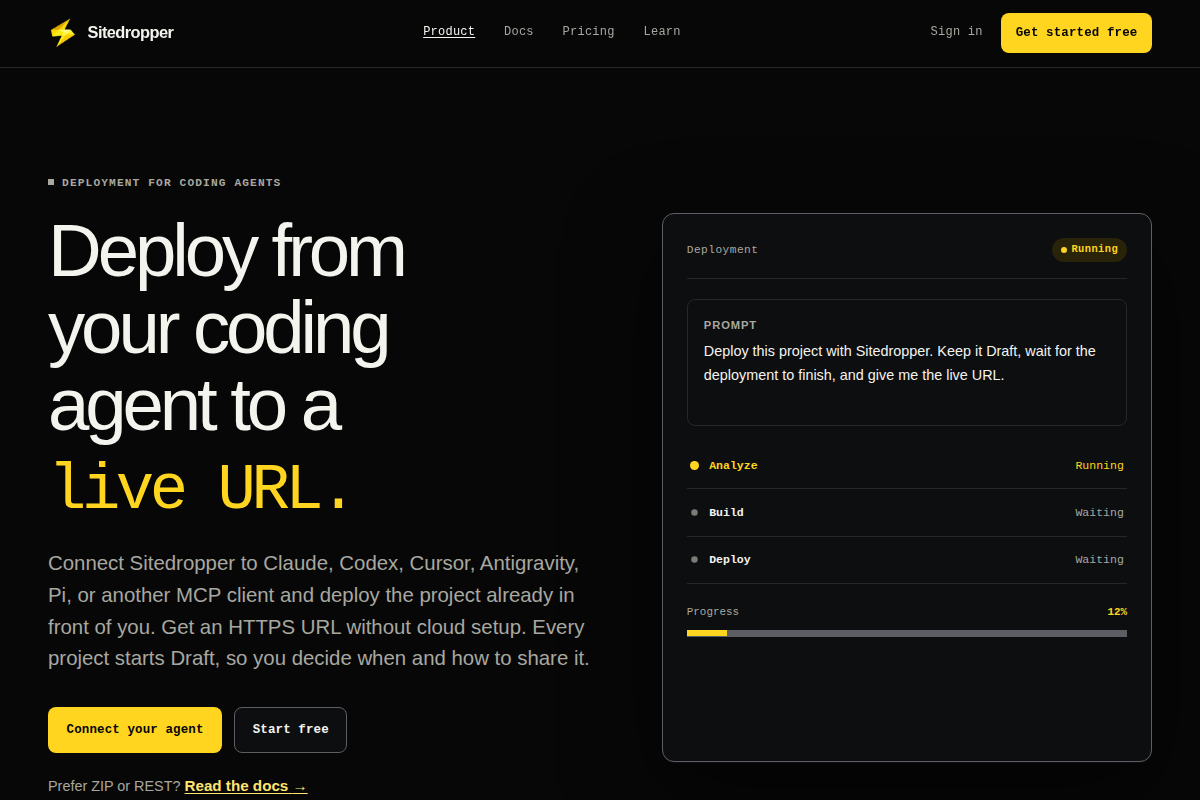
Task: Click the yellow Analyze step dot
Action: (x=694, y=466)
